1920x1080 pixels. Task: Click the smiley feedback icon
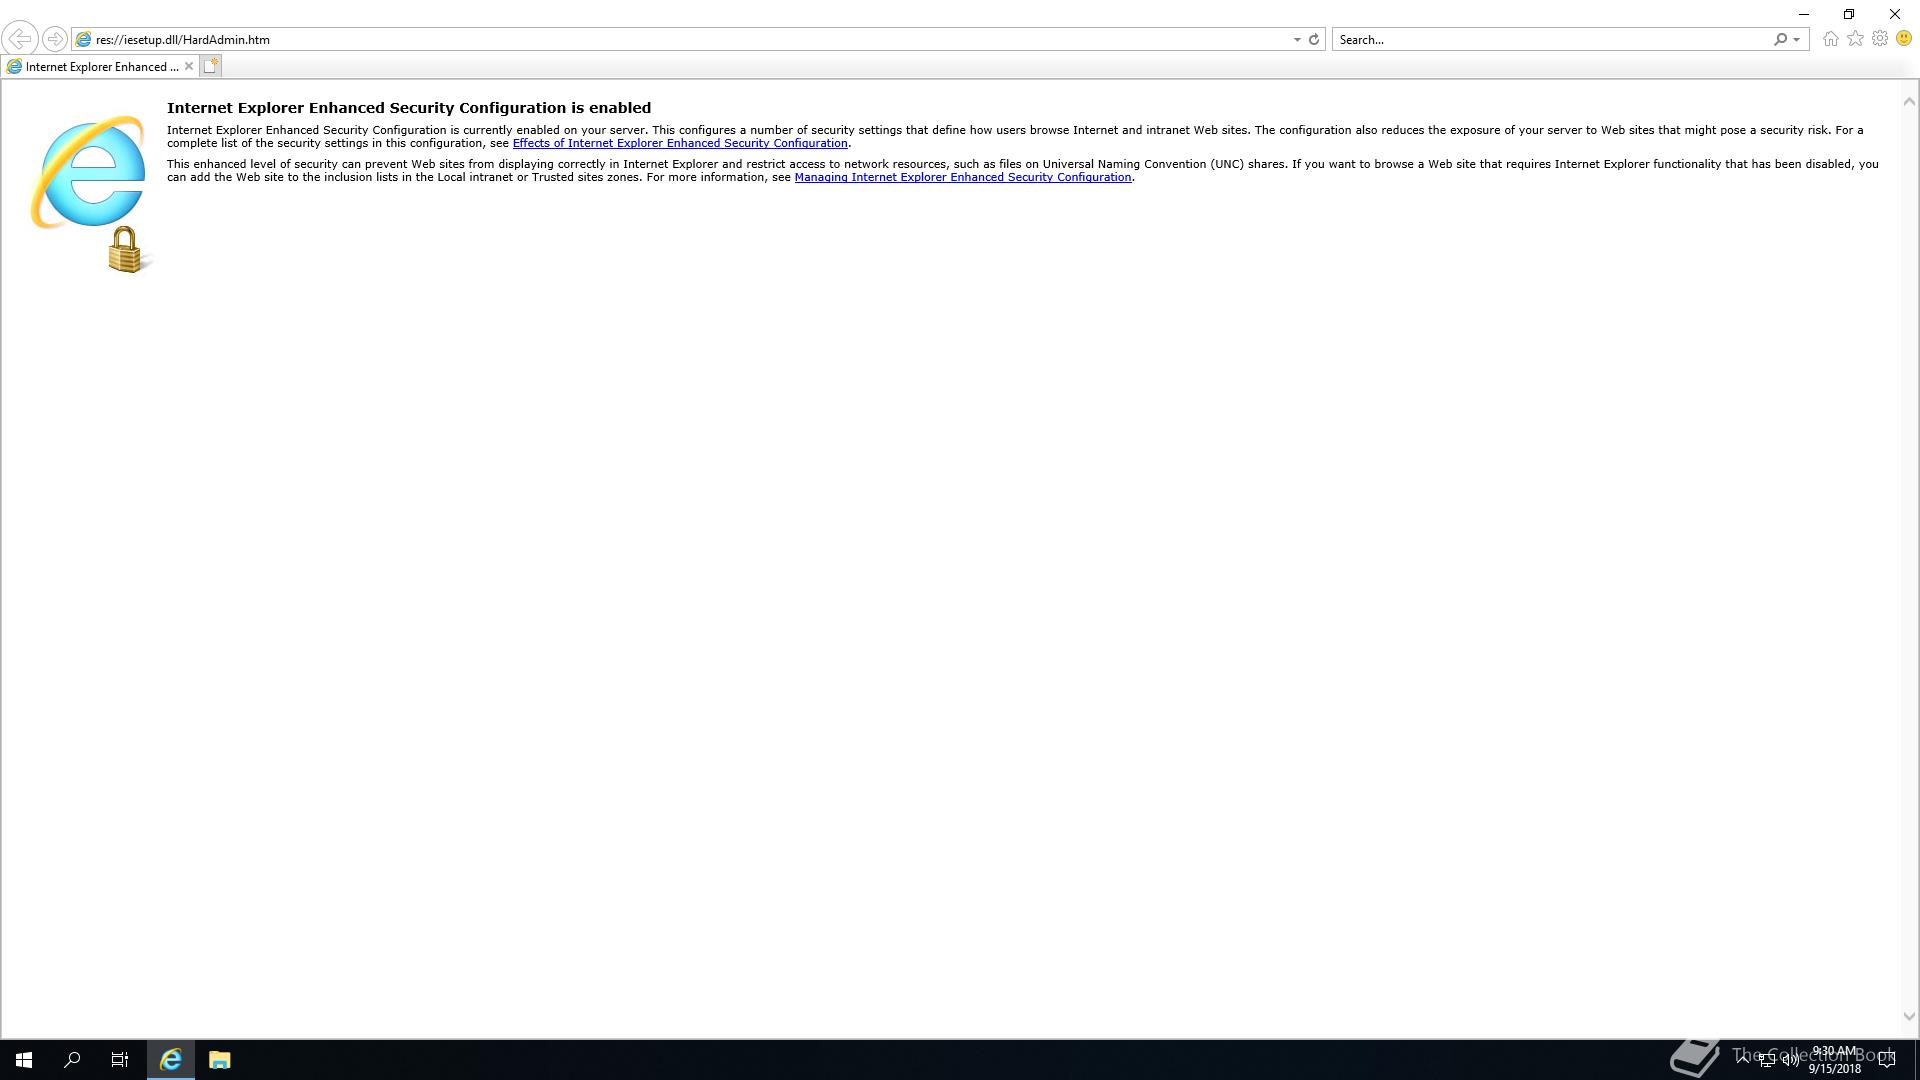[x=1904, y=39]
